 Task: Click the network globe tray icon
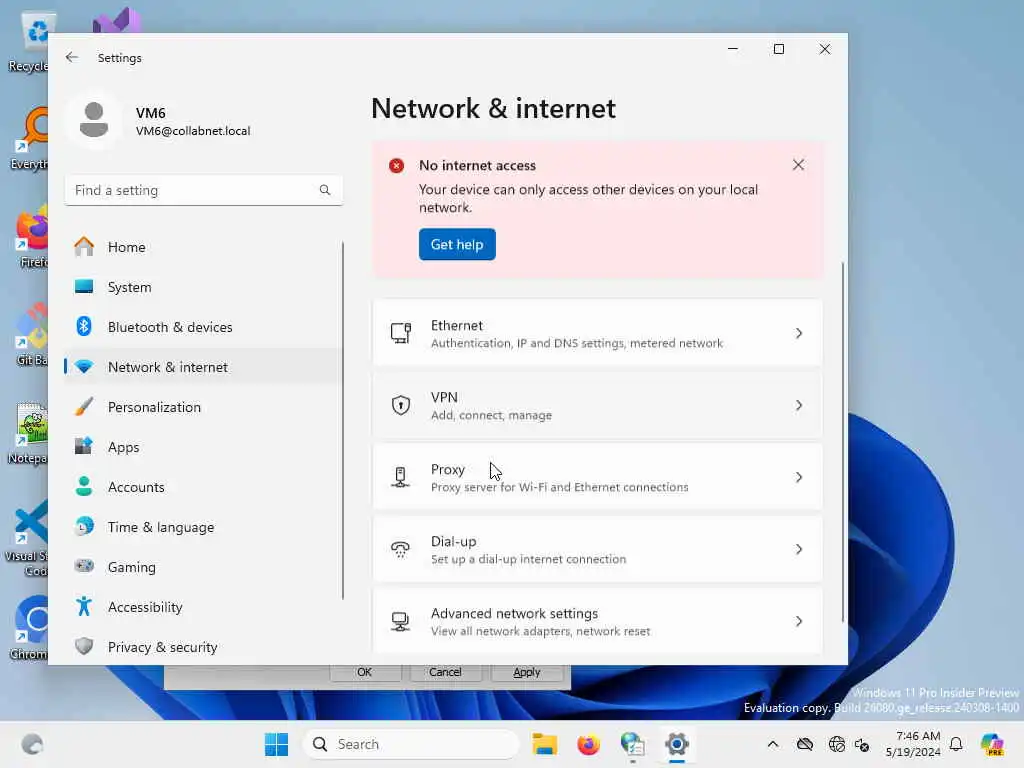[837, 744]
